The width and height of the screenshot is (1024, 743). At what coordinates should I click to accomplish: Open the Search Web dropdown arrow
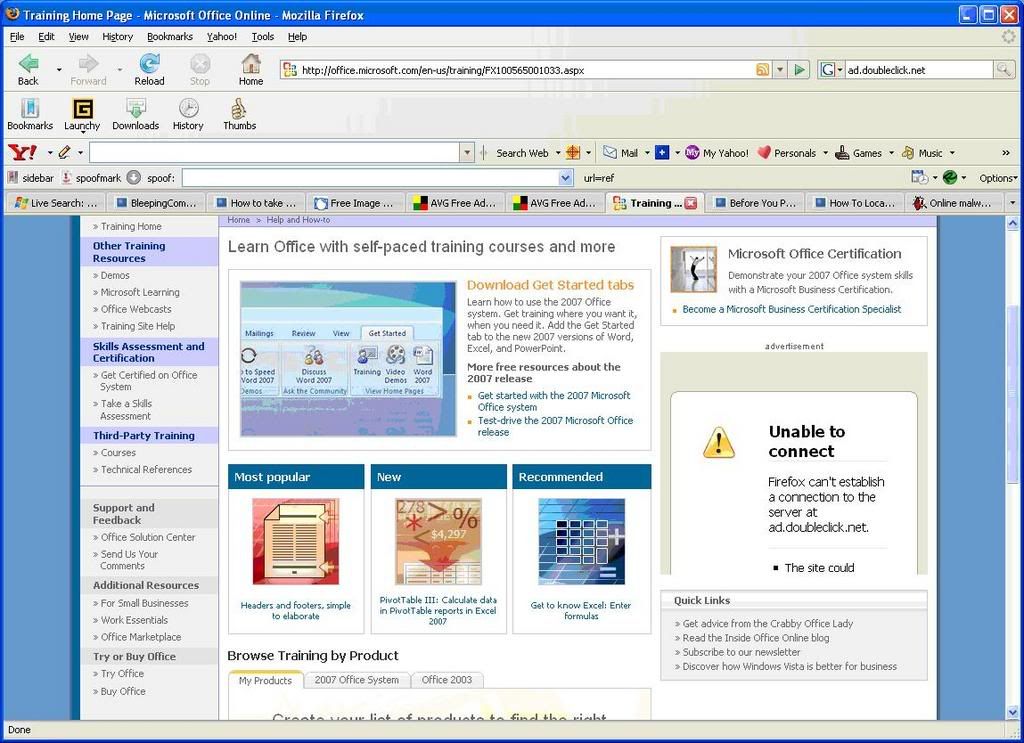point(558,153)
